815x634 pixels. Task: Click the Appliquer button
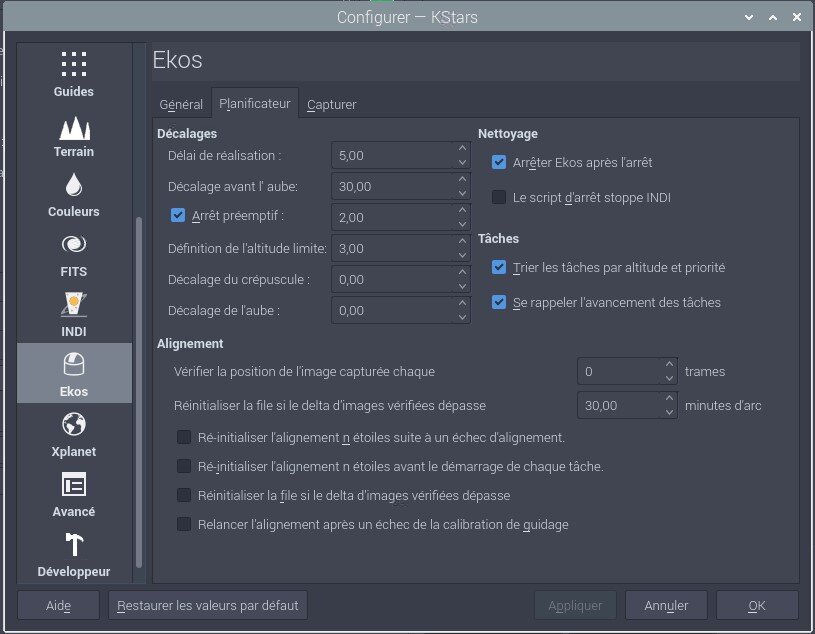(575, 605)
